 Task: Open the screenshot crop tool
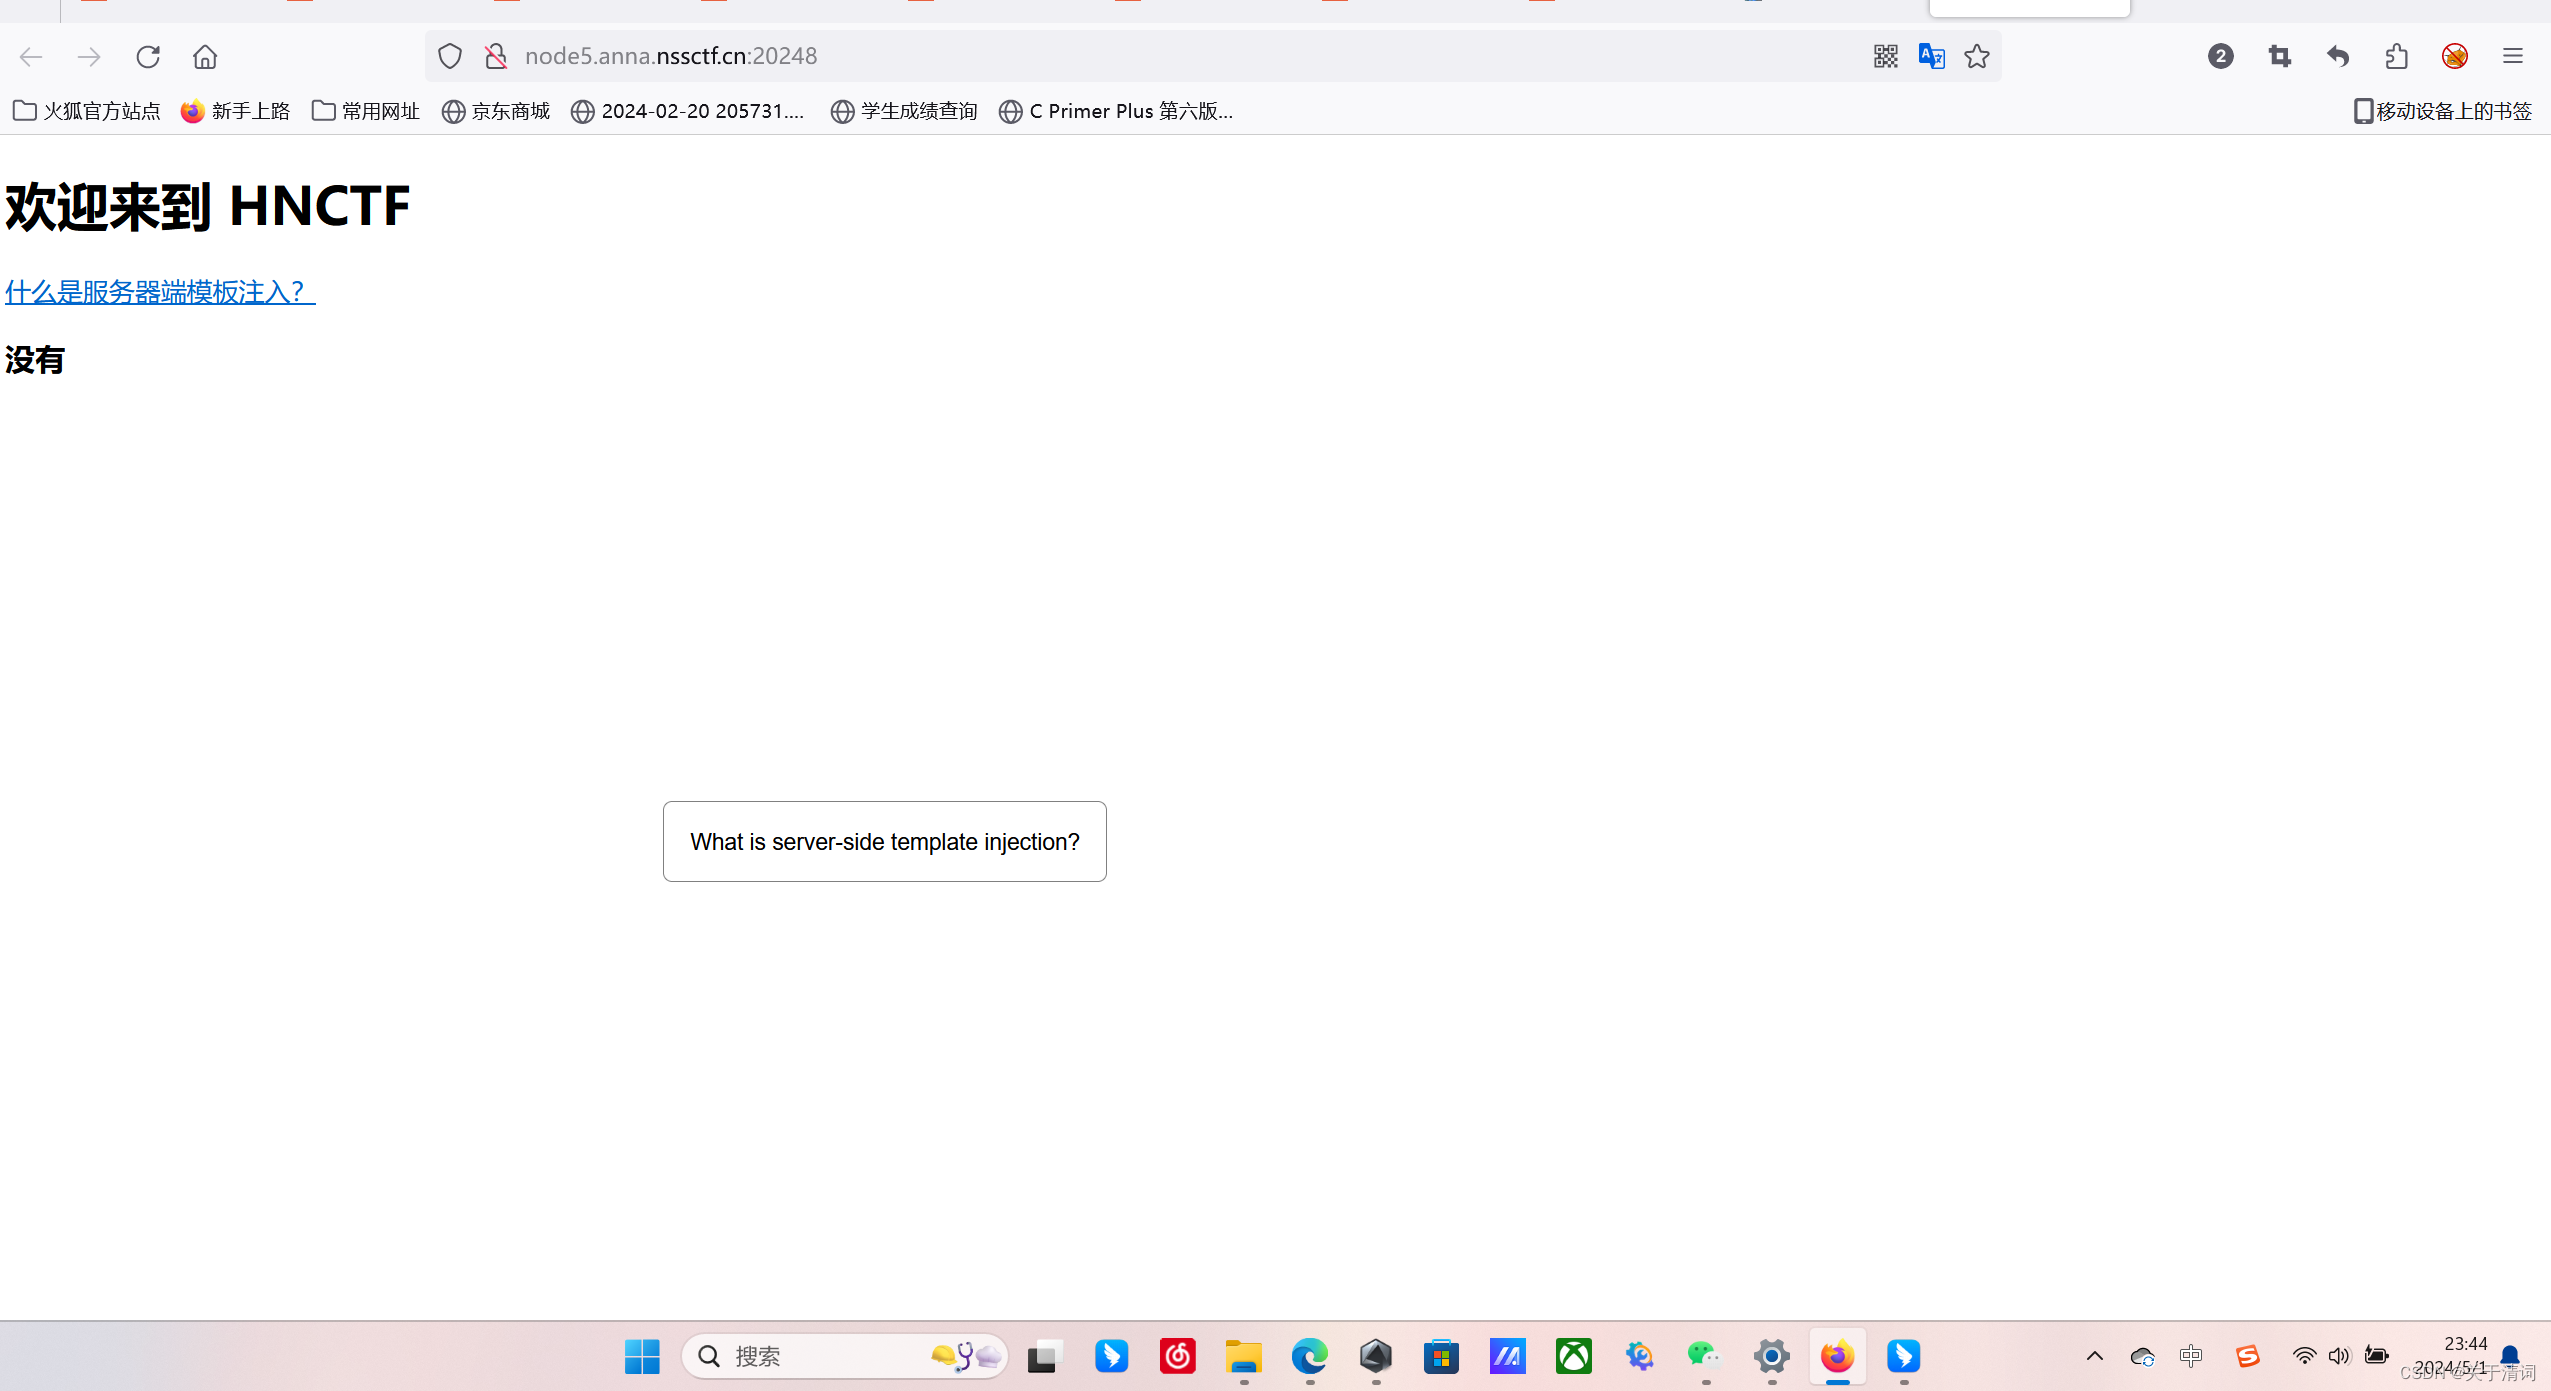coord(2279,56)
